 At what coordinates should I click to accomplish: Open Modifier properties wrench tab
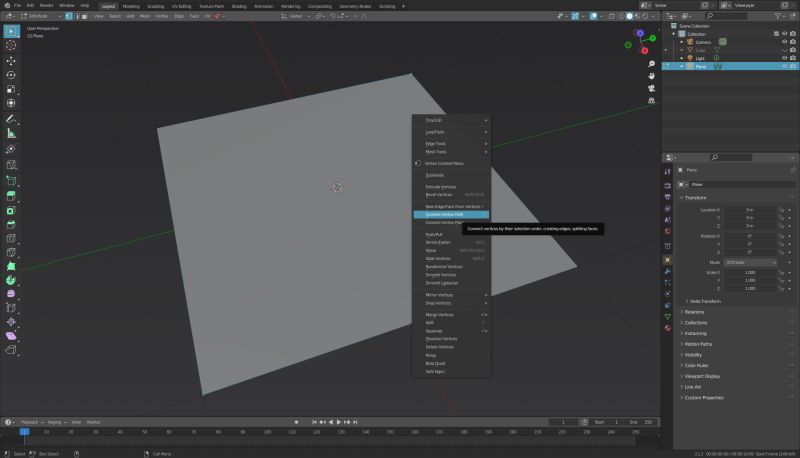[667, 271]
